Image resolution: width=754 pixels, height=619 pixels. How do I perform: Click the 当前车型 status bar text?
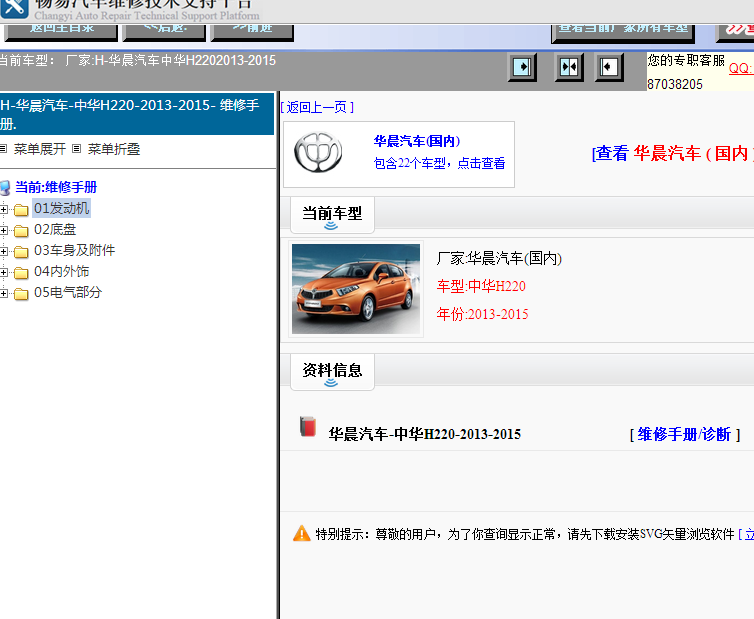(138, 61)
